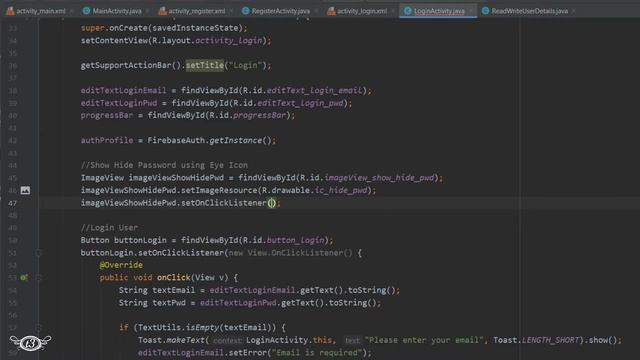Collapse the buttonLogin.setOnClickListener code block
The width and height of the screenshot is (640, 360).
tap(38, 253)
